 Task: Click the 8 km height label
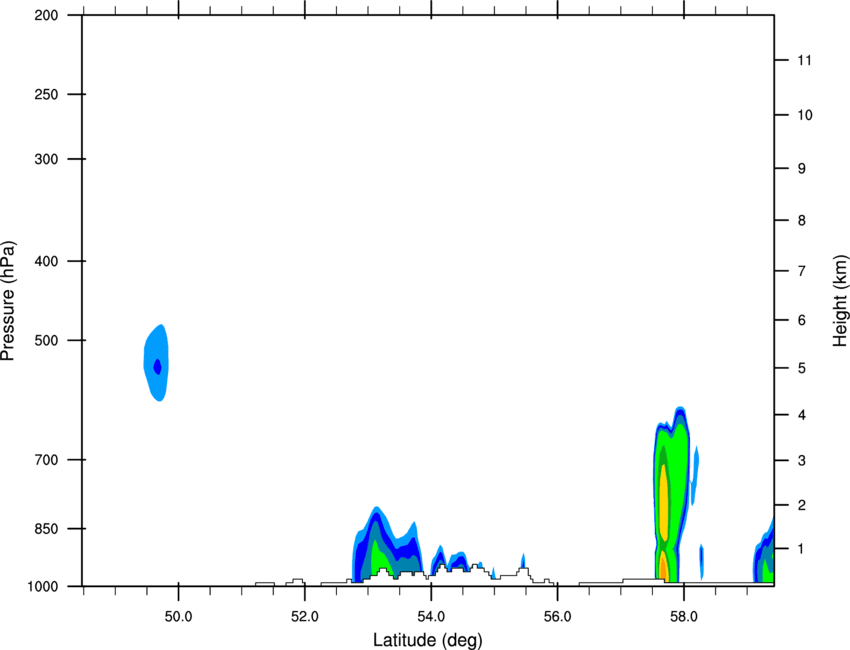802,221
